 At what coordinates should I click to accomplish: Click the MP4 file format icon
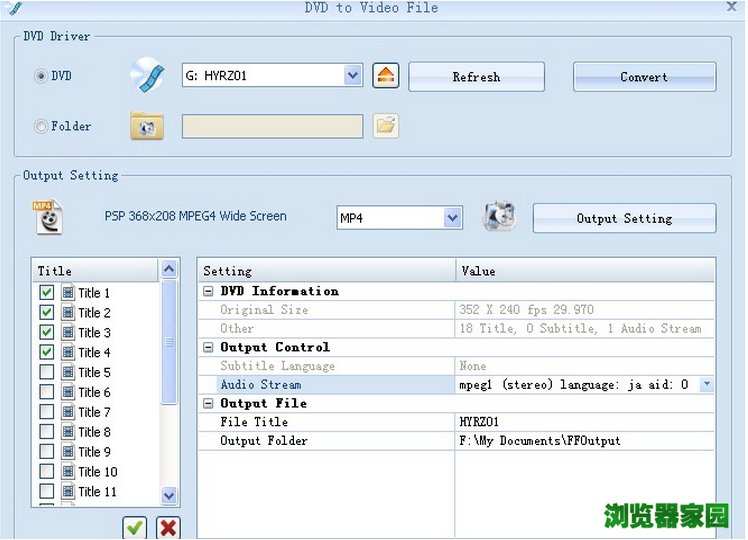tap(47, 217)
